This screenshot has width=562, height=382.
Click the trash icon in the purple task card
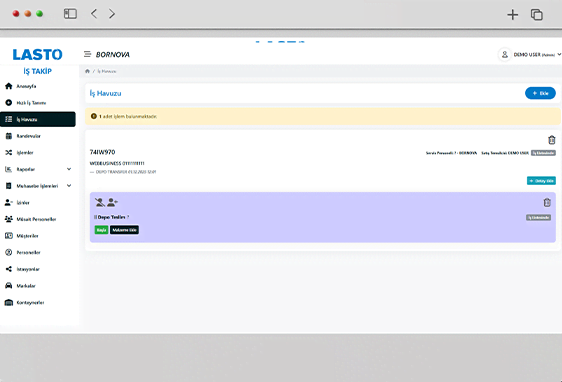tap(547, 202)
